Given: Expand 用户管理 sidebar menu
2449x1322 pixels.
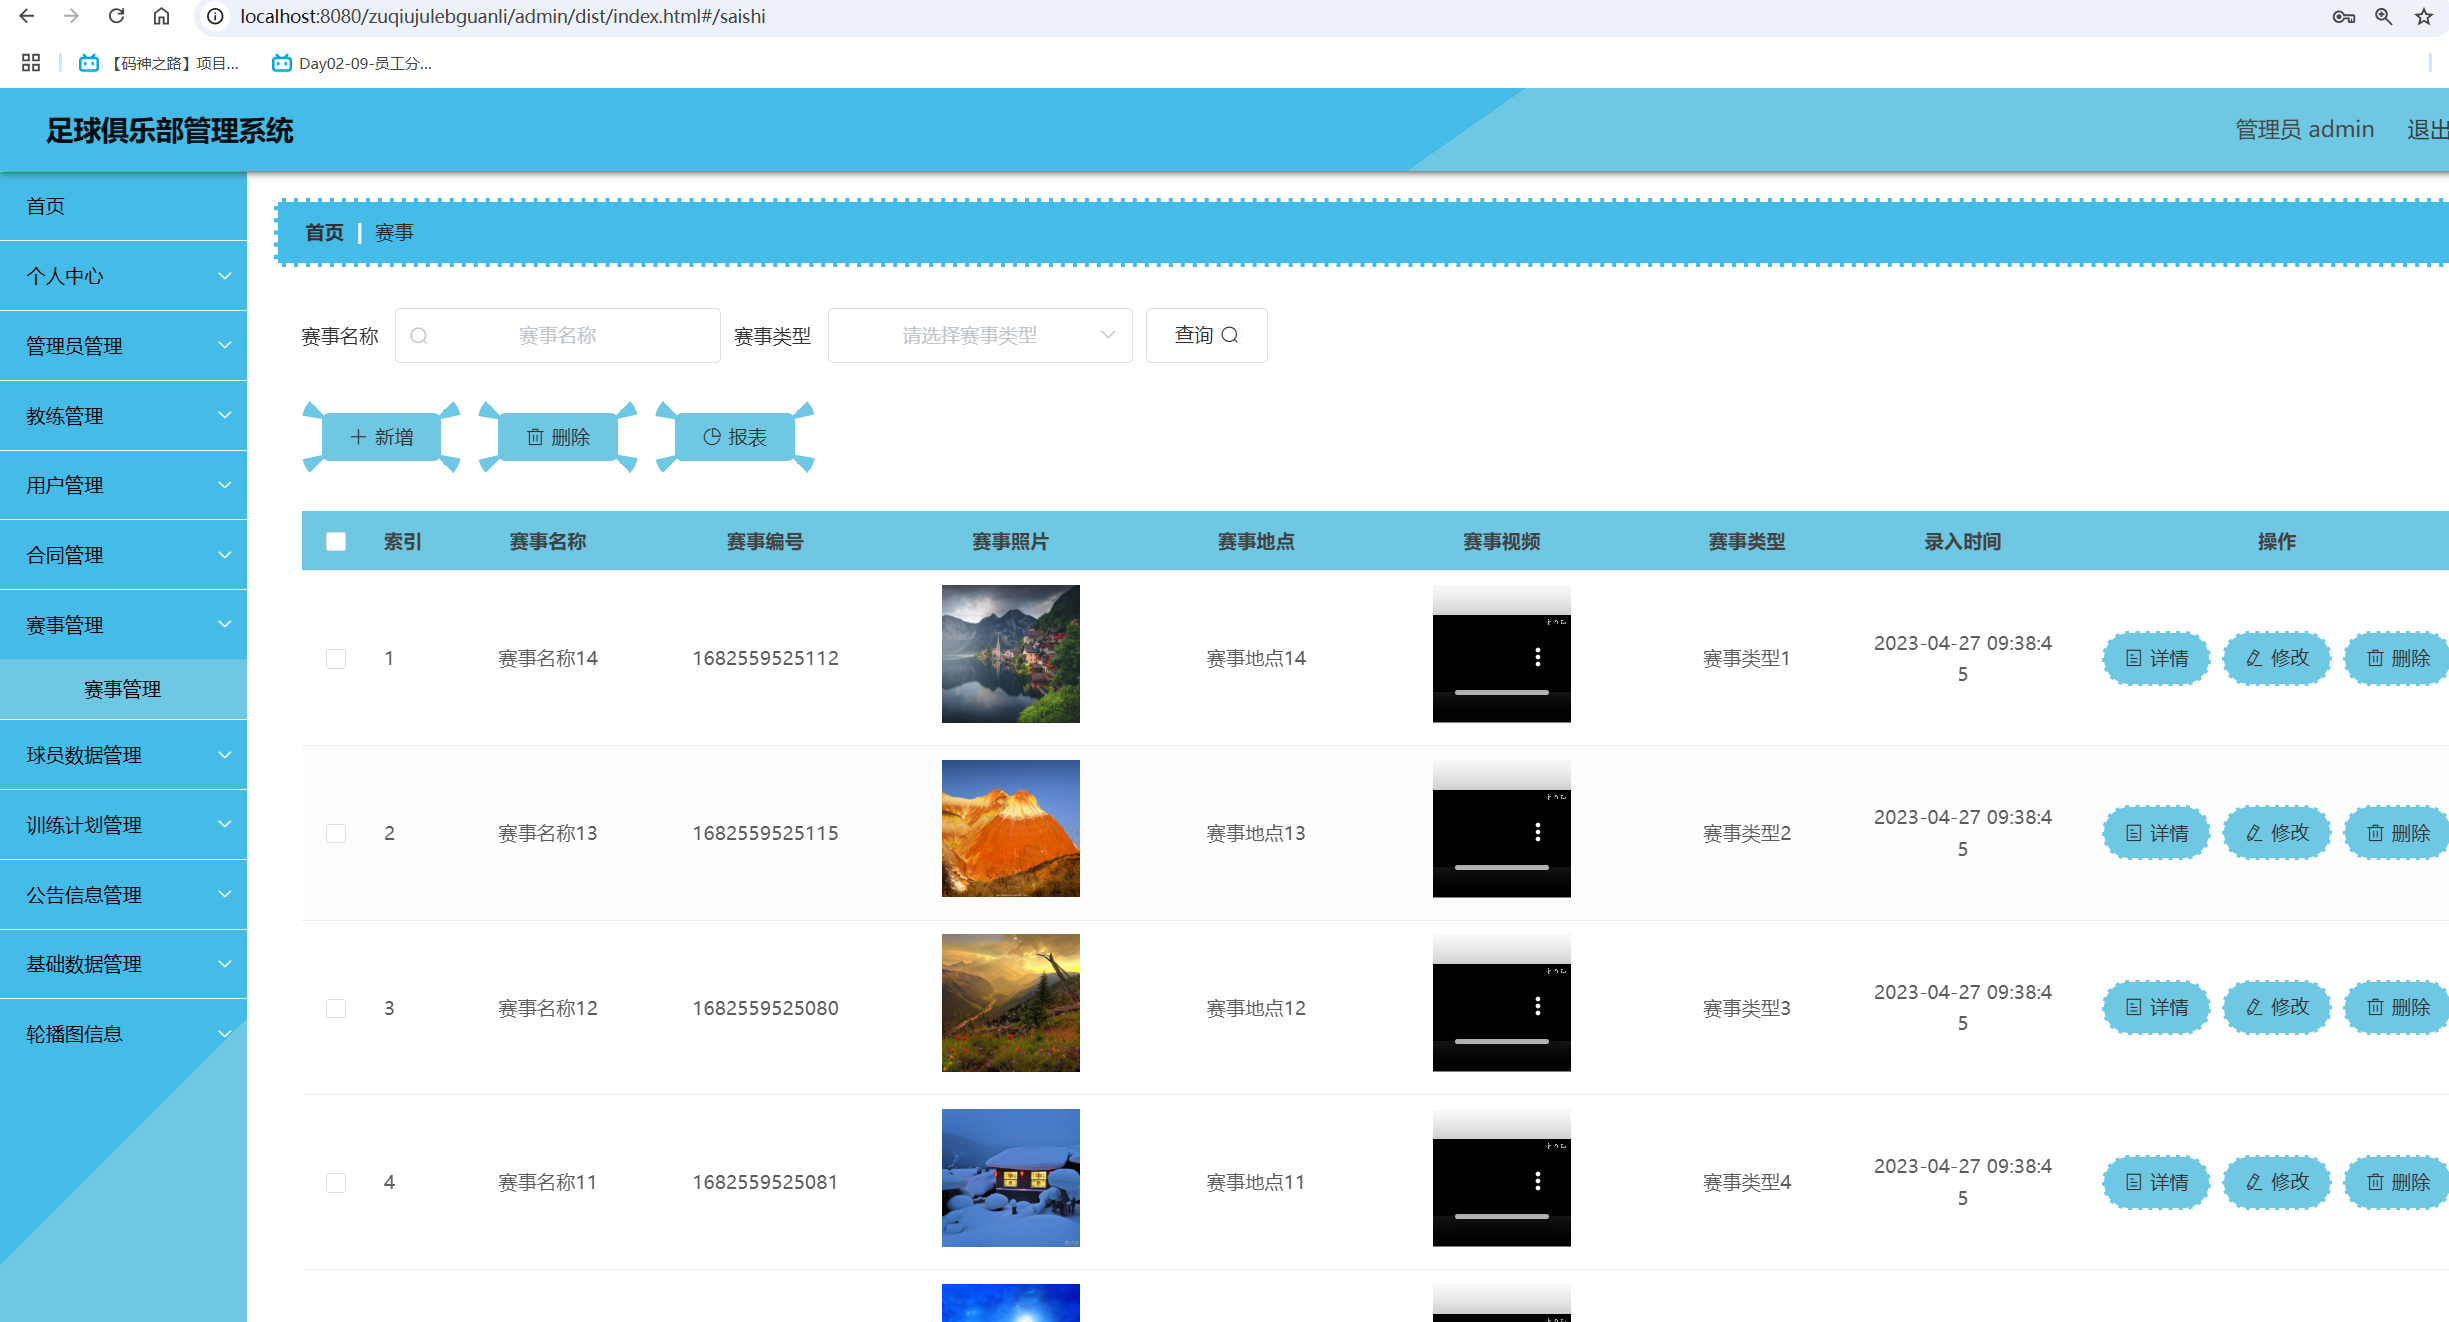Looking at the screenshot, I should (123, 485).
